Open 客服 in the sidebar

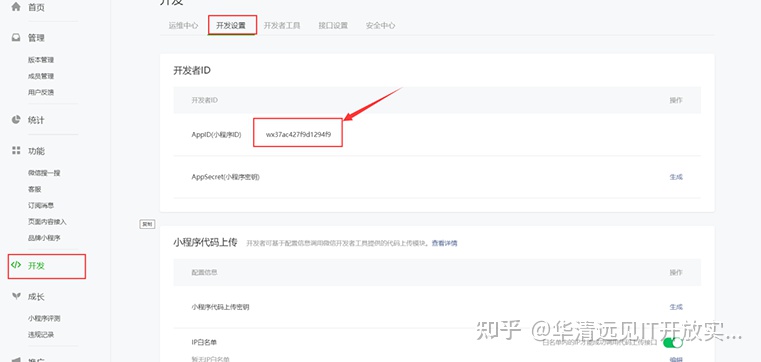pos(34,189)
